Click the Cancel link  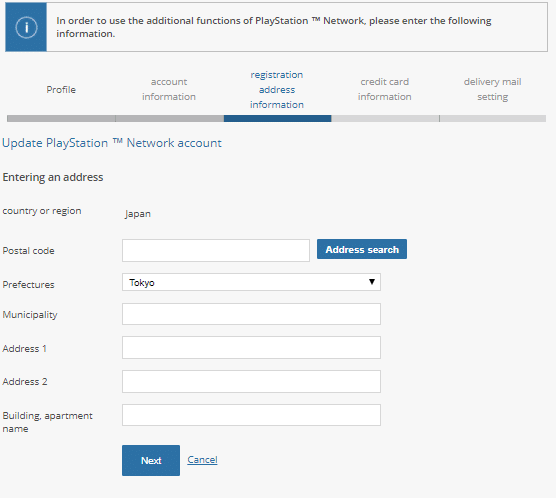[202, 459]
